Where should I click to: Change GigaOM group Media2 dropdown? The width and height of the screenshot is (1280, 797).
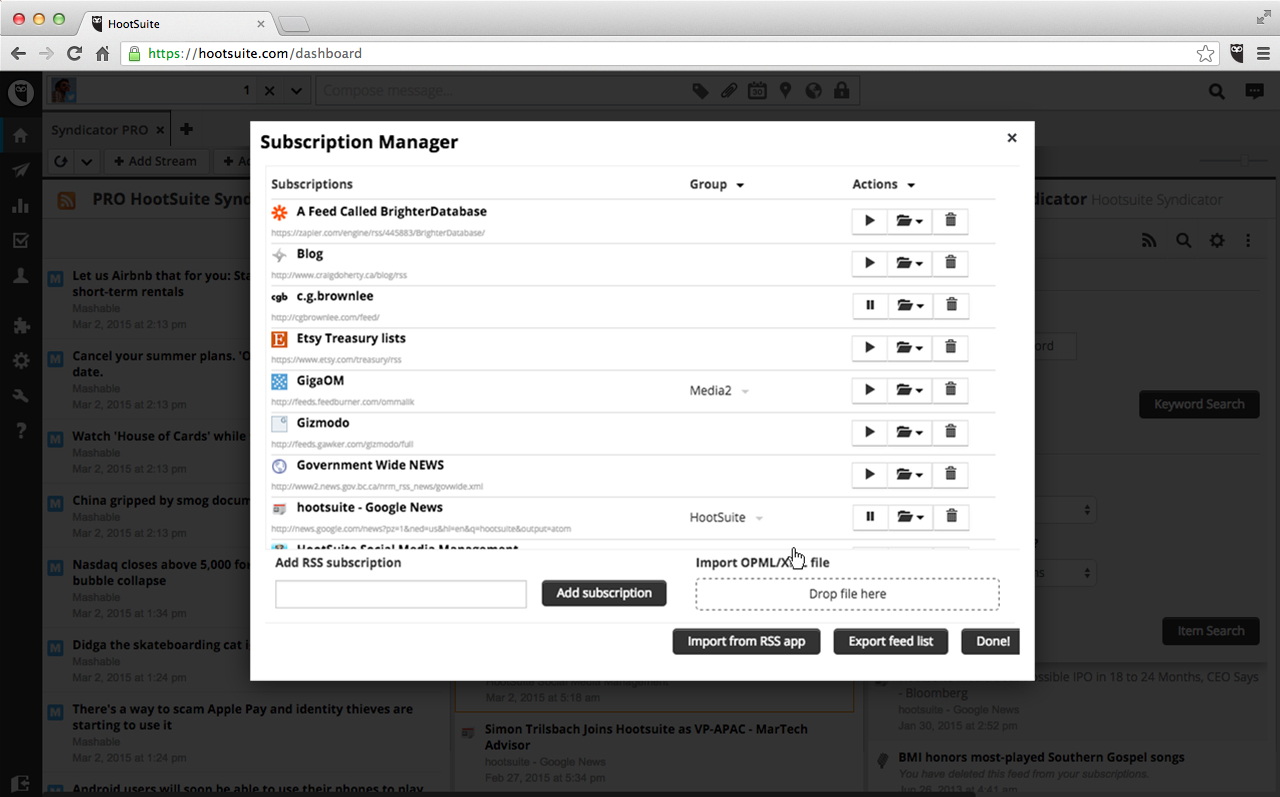(x=720, y=390)
